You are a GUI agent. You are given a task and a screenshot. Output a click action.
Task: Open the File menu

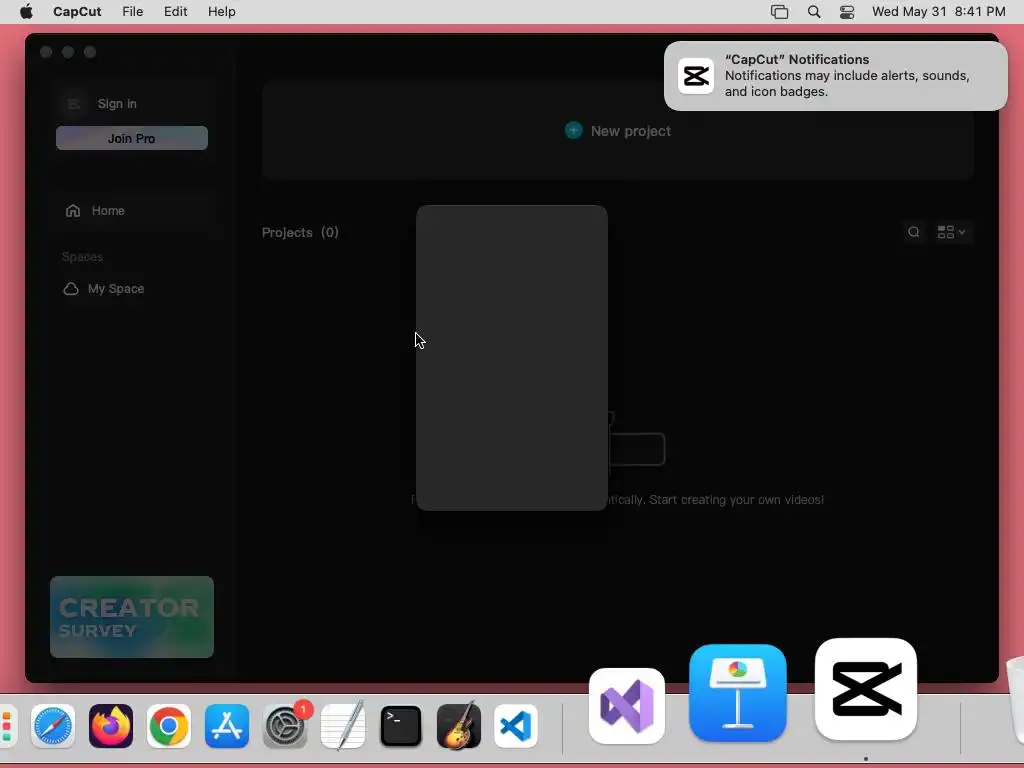pyautogui.click(x=133, y=12)
